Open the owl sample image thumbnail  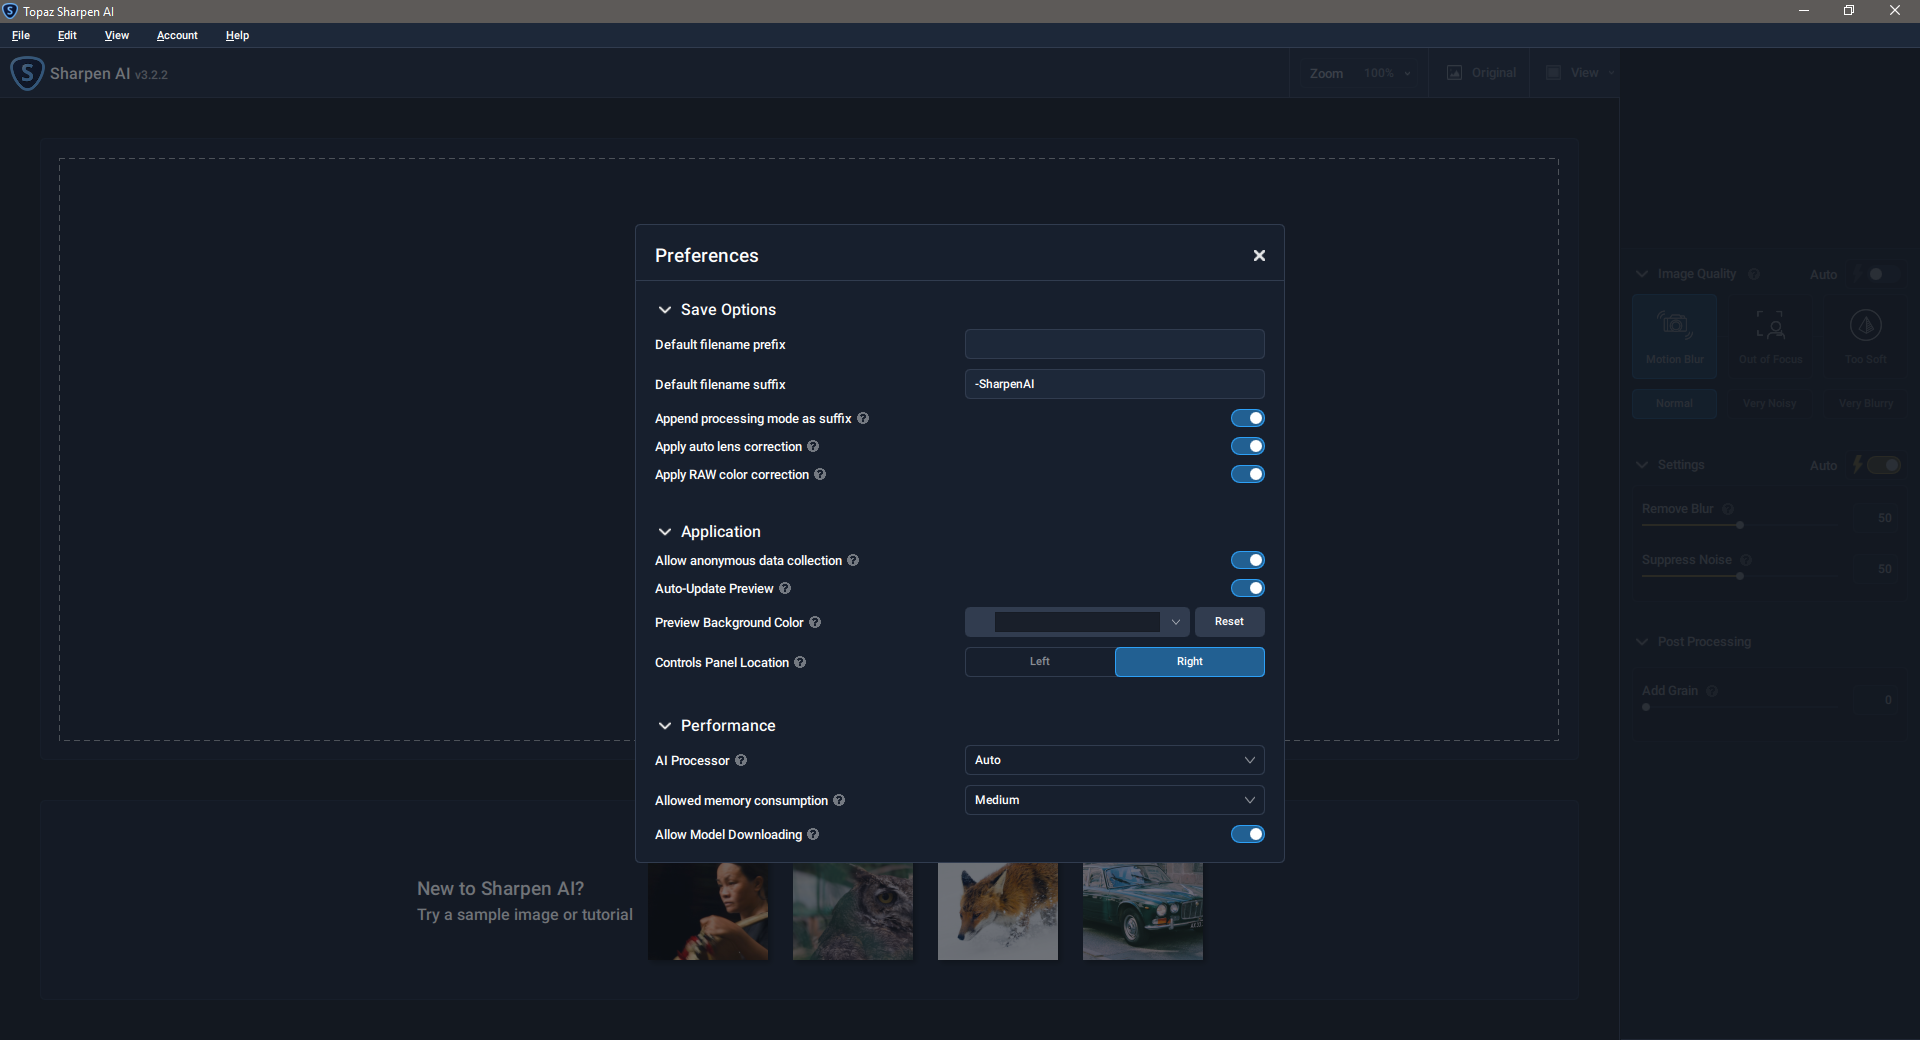(853, 911)
